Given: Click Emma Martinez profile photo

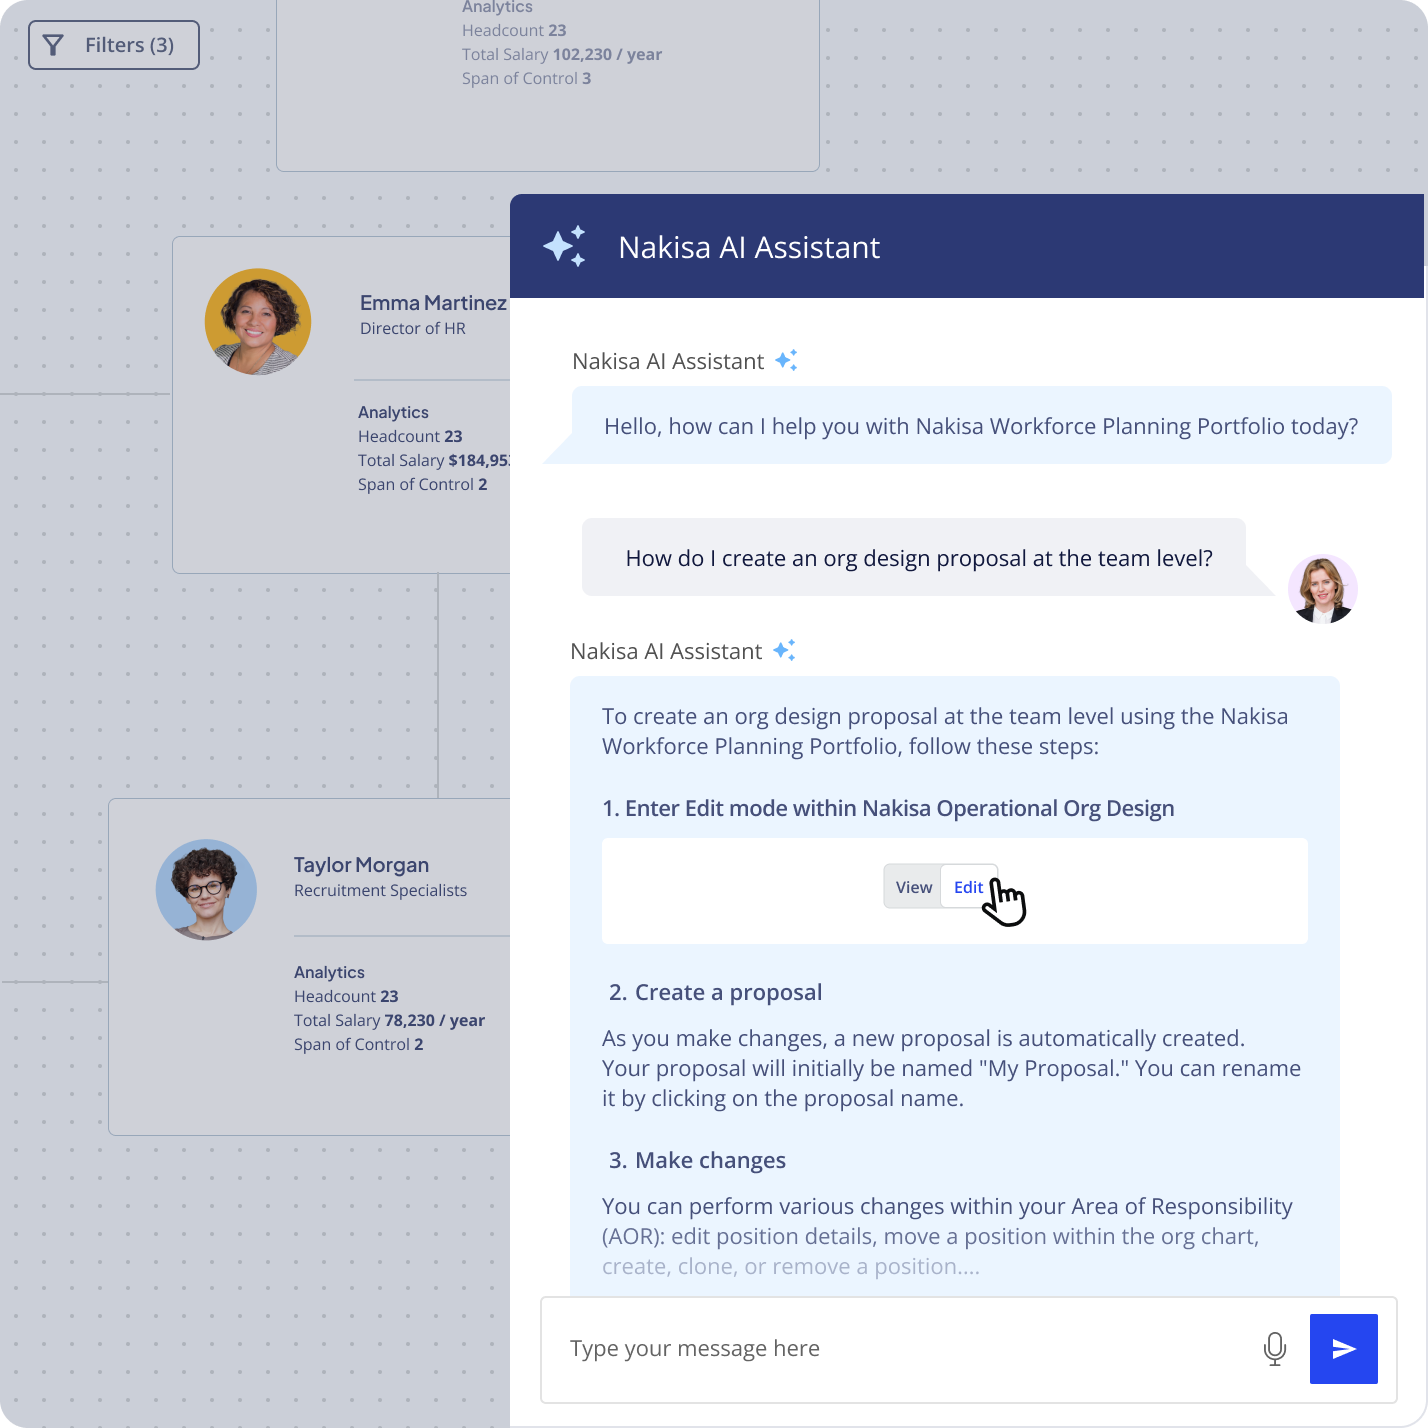Looking at the screenshot, I should tap(258, 322).
